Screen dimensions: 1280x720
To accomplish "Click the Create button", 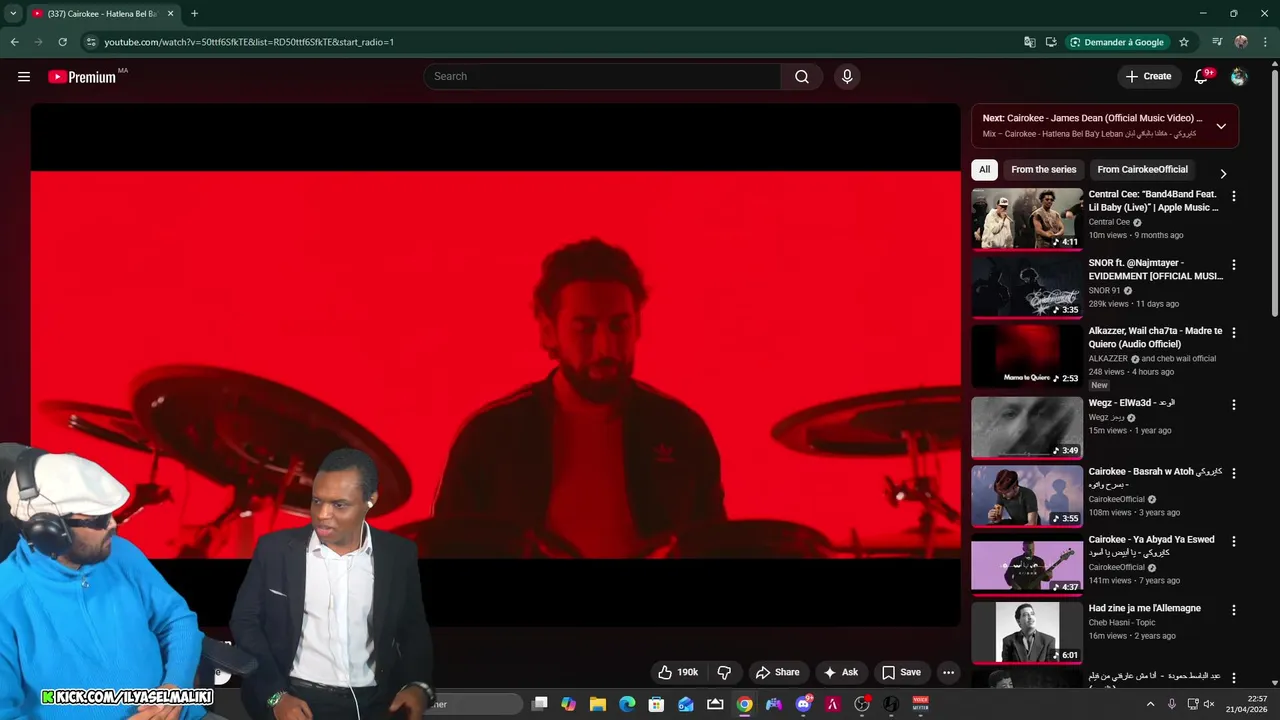I will coord(1148,76).
